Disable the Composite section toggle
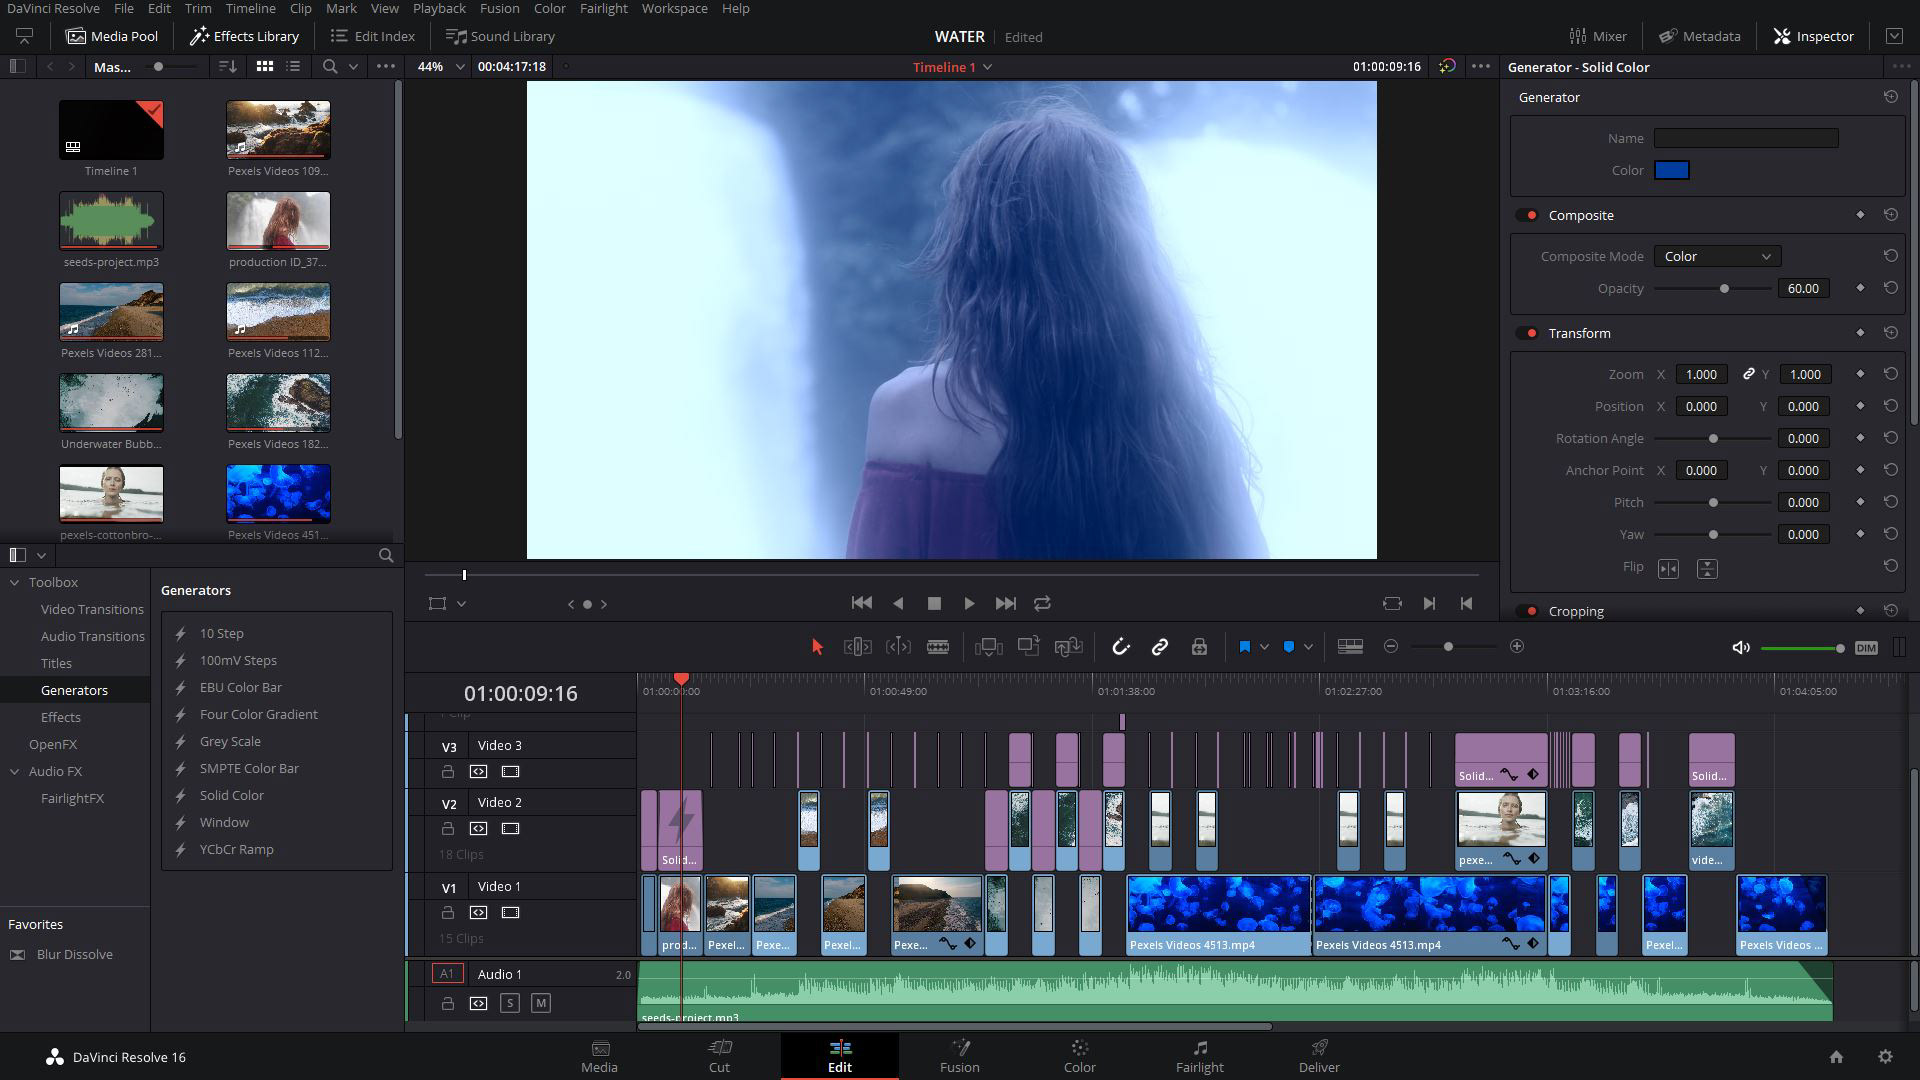 1529,215
